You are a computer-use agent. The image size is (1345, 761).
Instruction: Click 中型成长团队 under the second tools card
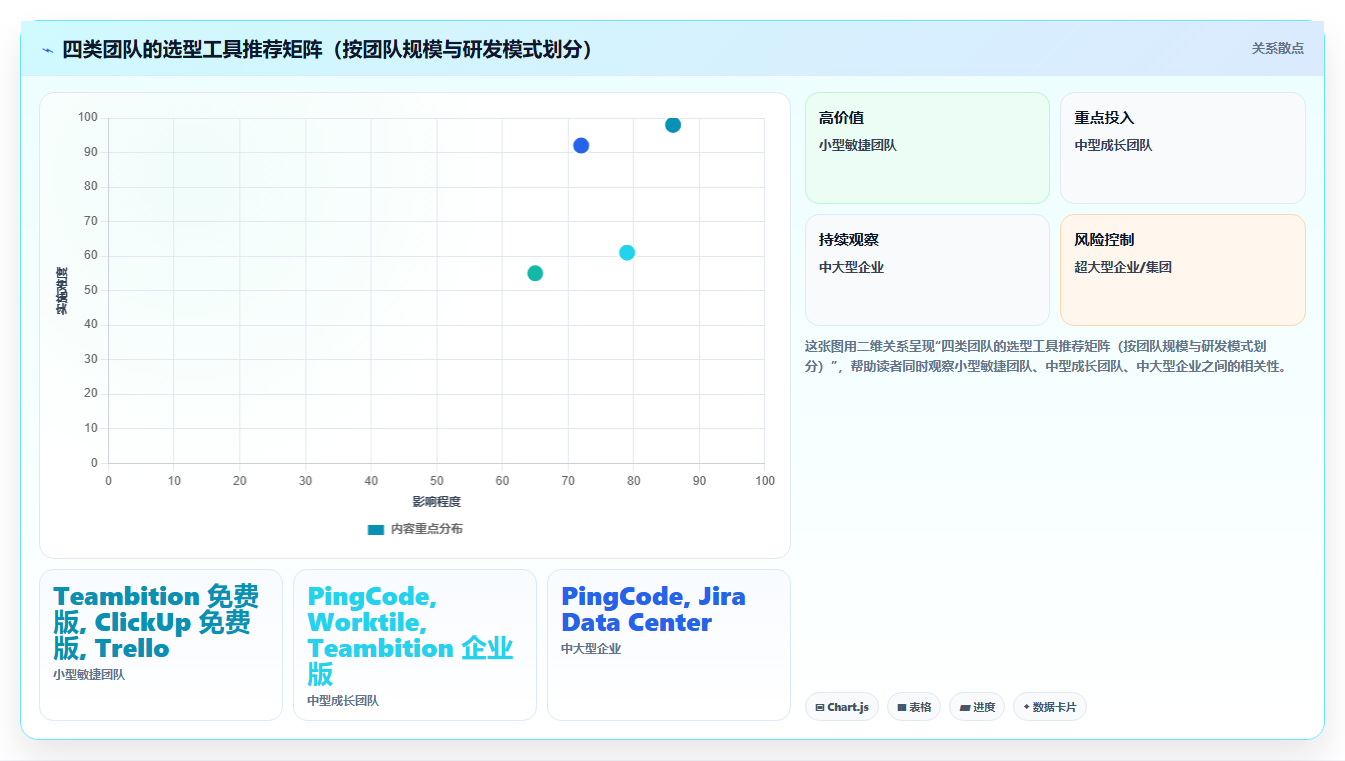(343, 701)
